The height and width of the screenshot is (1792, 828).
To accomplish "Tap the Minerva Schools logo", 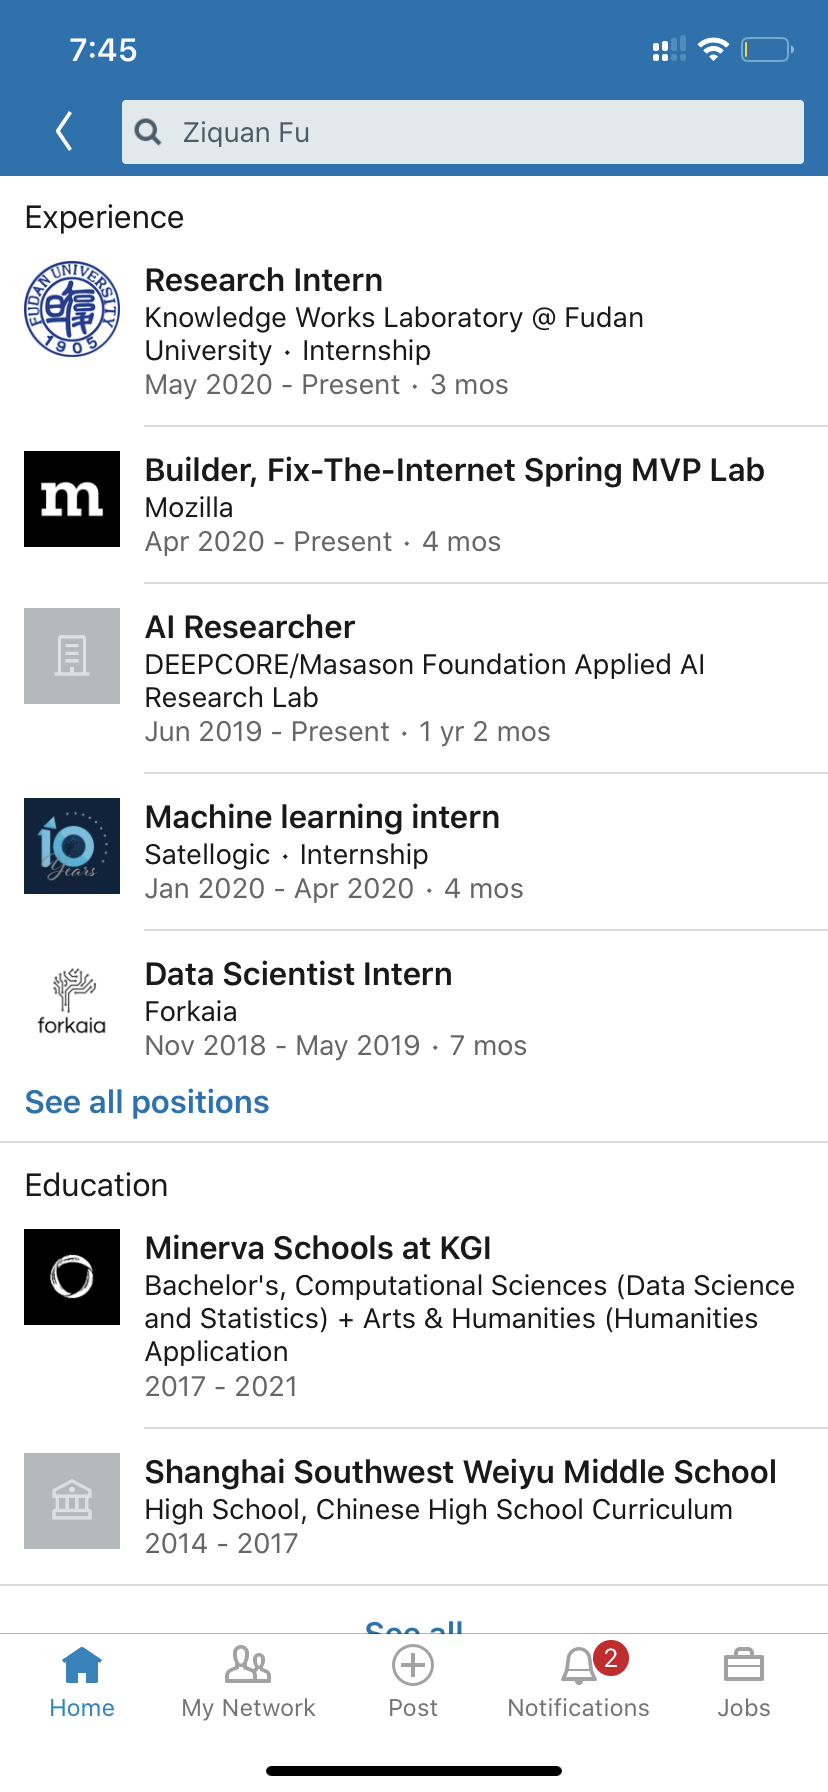I will tap(72, 1277).
